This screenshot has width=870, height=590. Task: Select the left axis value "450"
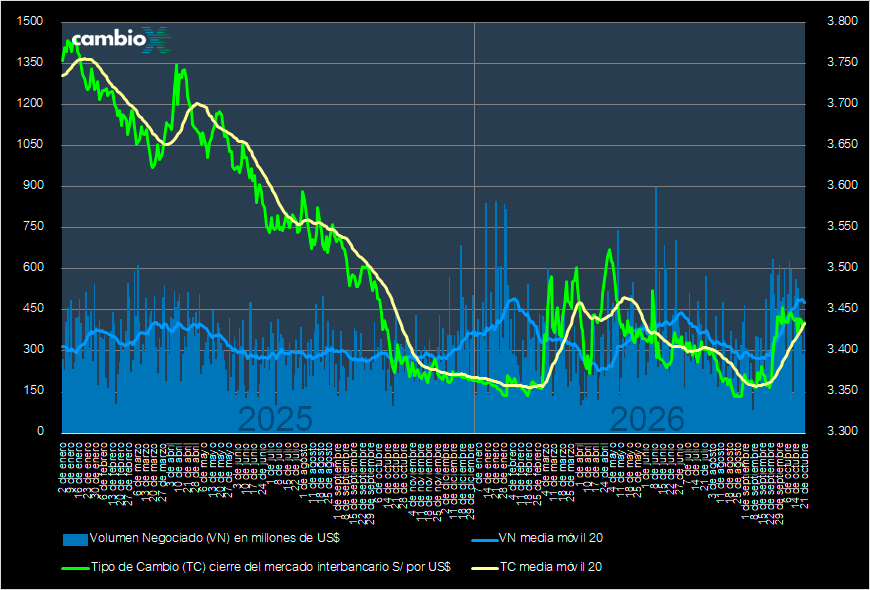[x=32, y=309]
